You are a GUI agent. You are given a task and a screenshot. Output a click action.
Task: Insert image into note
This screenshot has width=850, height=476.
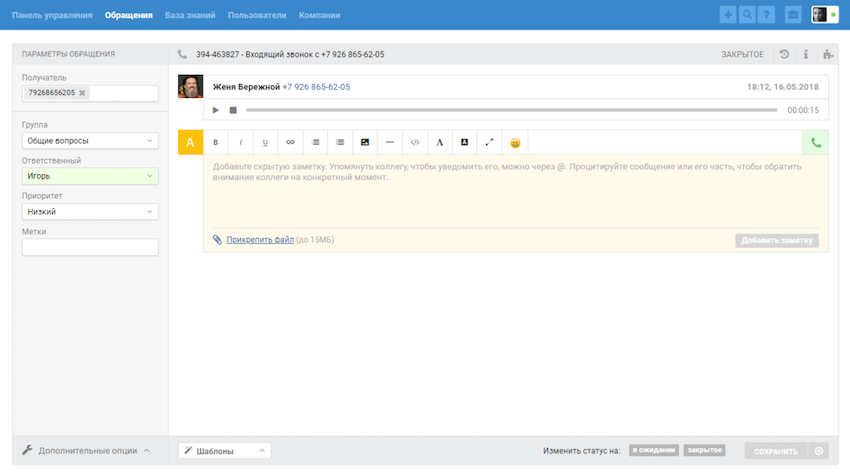365,143
